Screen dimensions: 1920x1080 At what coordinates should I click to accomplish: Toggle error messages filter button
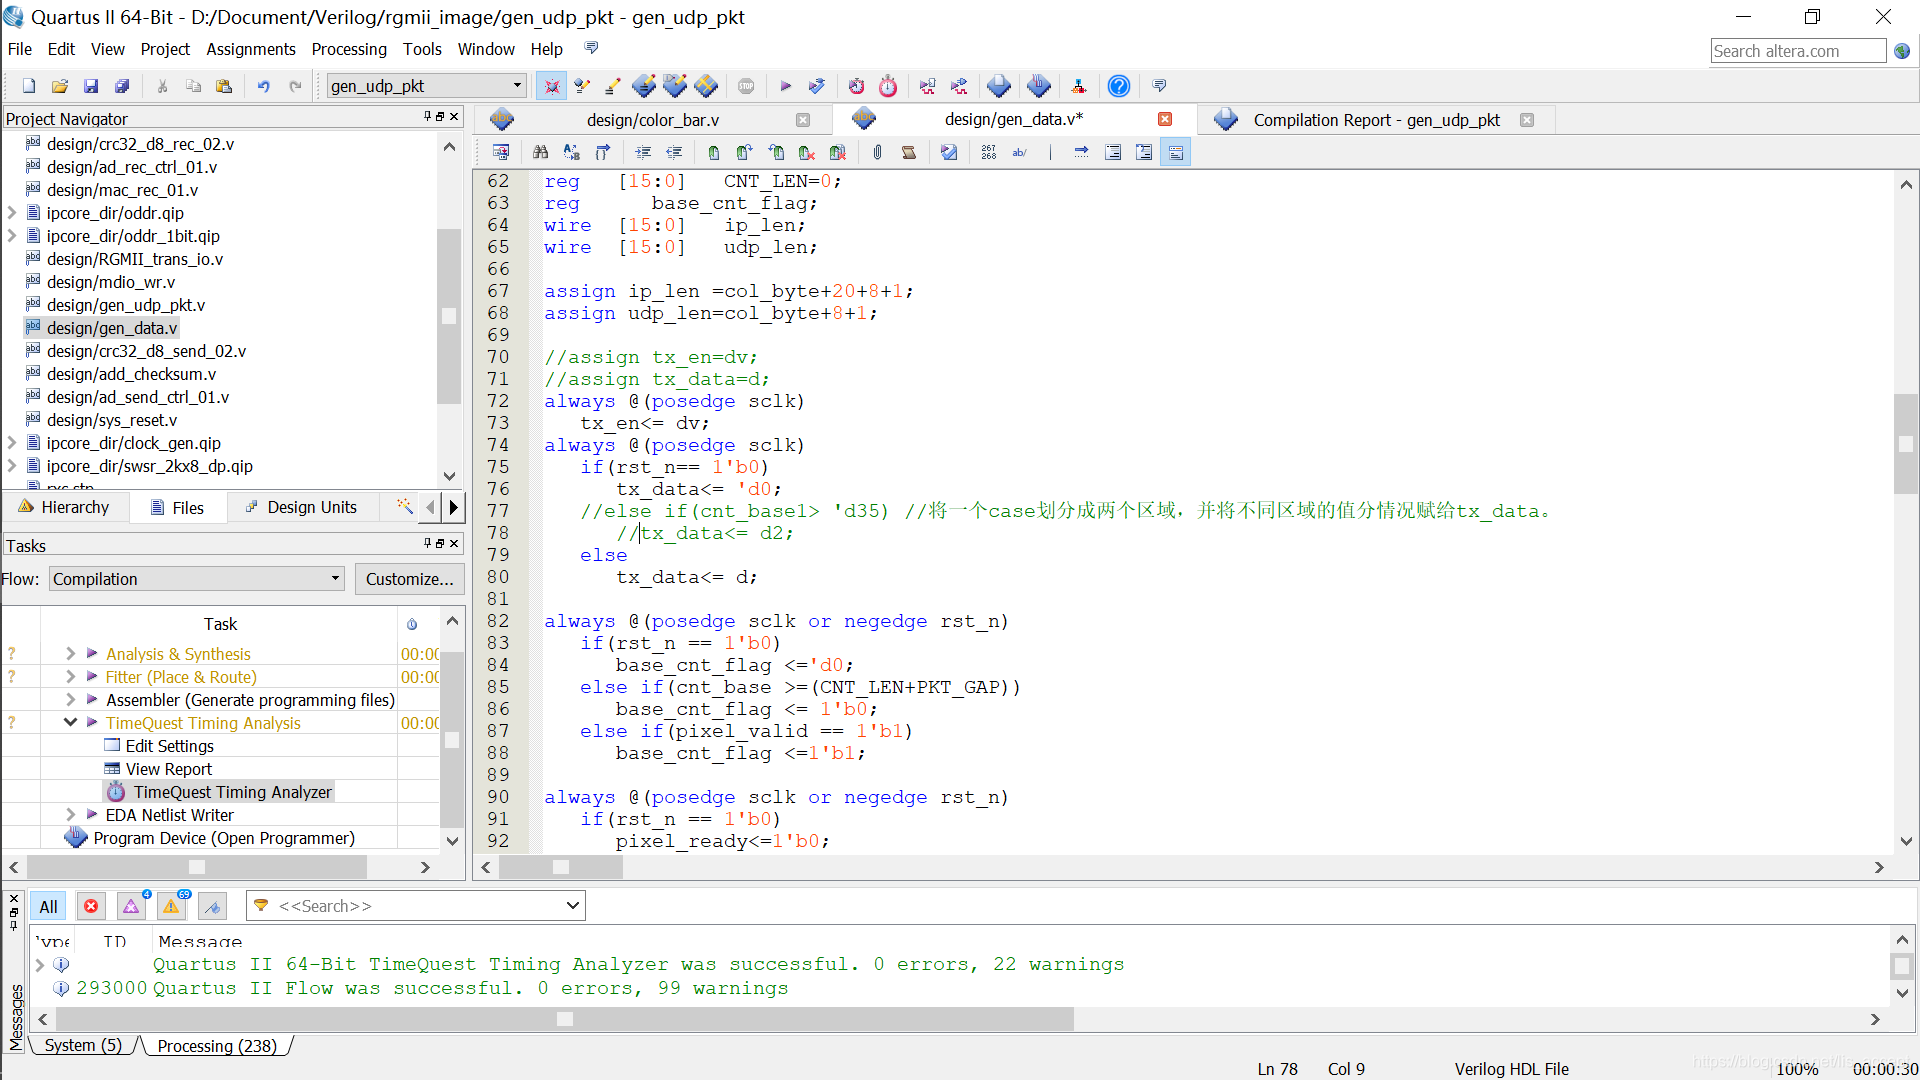coord(91,906)
